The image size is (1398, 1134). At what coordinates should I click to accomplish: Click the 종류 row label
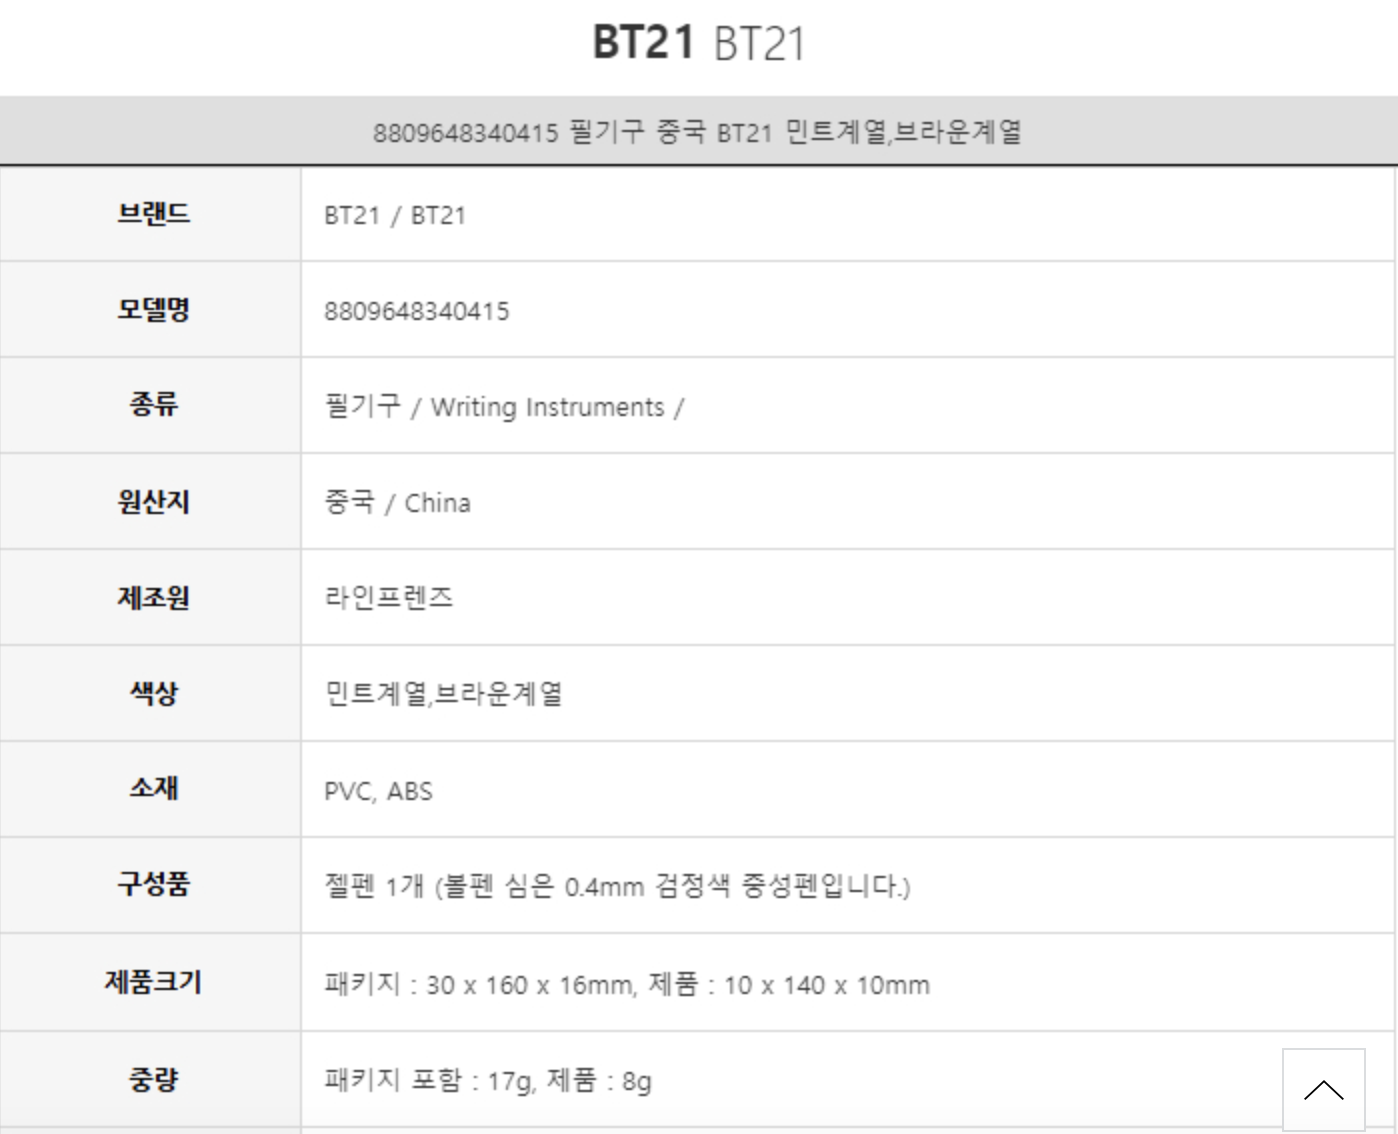pos(153,405)
